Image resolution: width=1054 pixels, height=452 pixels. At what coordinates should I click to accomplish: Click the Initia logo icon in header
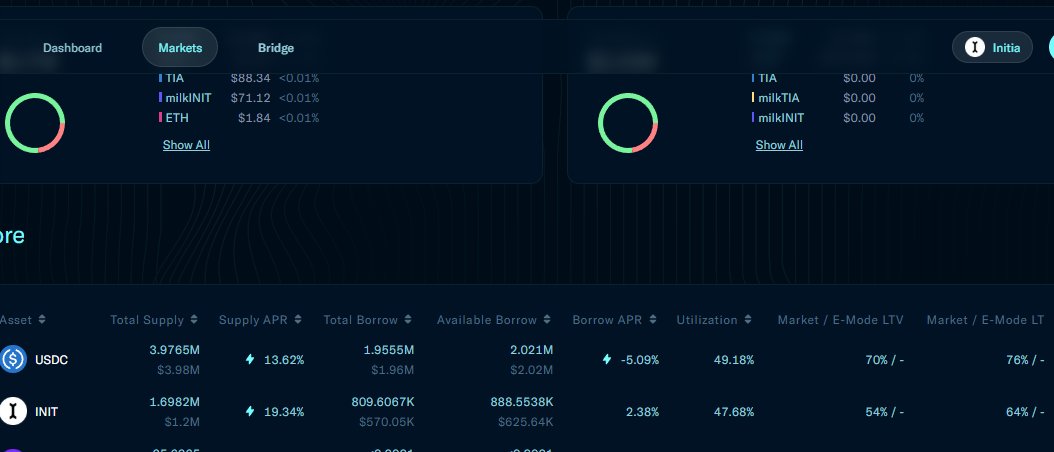[x=974, y=47]
